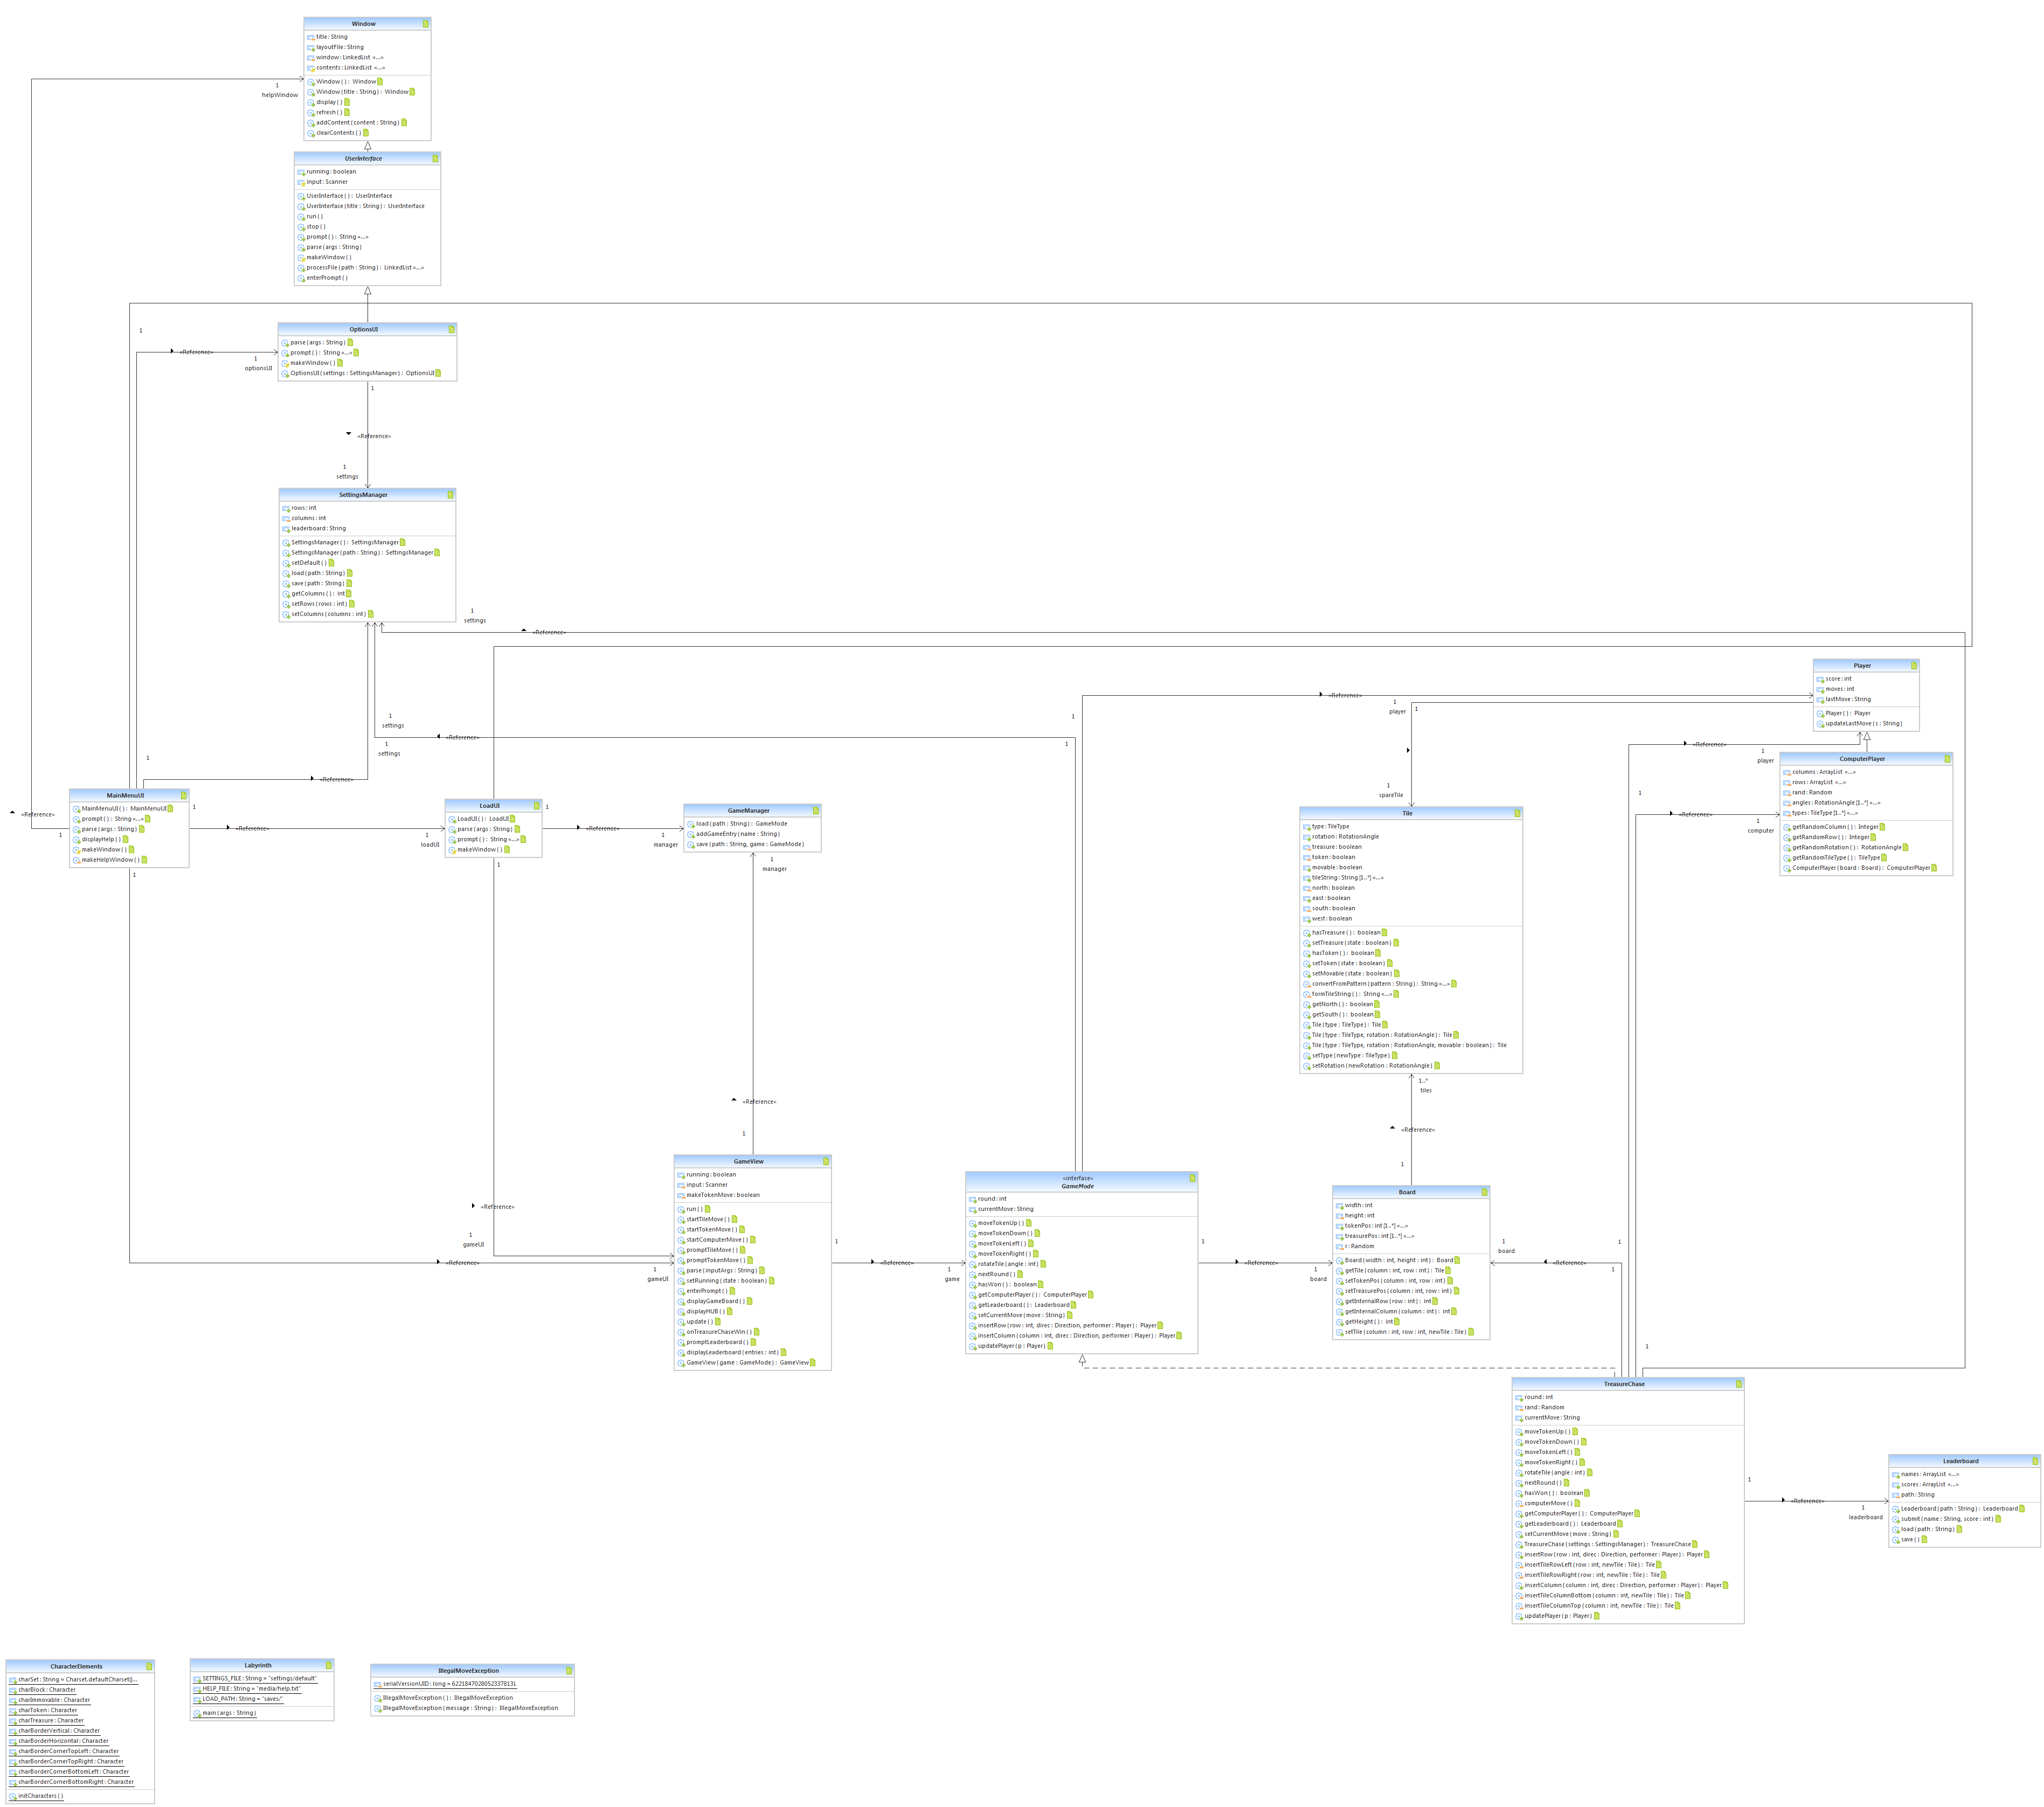Viewport: 2044px width, 1807px height.
Task: Select the GameManager class title
Action: coord(749,810)
